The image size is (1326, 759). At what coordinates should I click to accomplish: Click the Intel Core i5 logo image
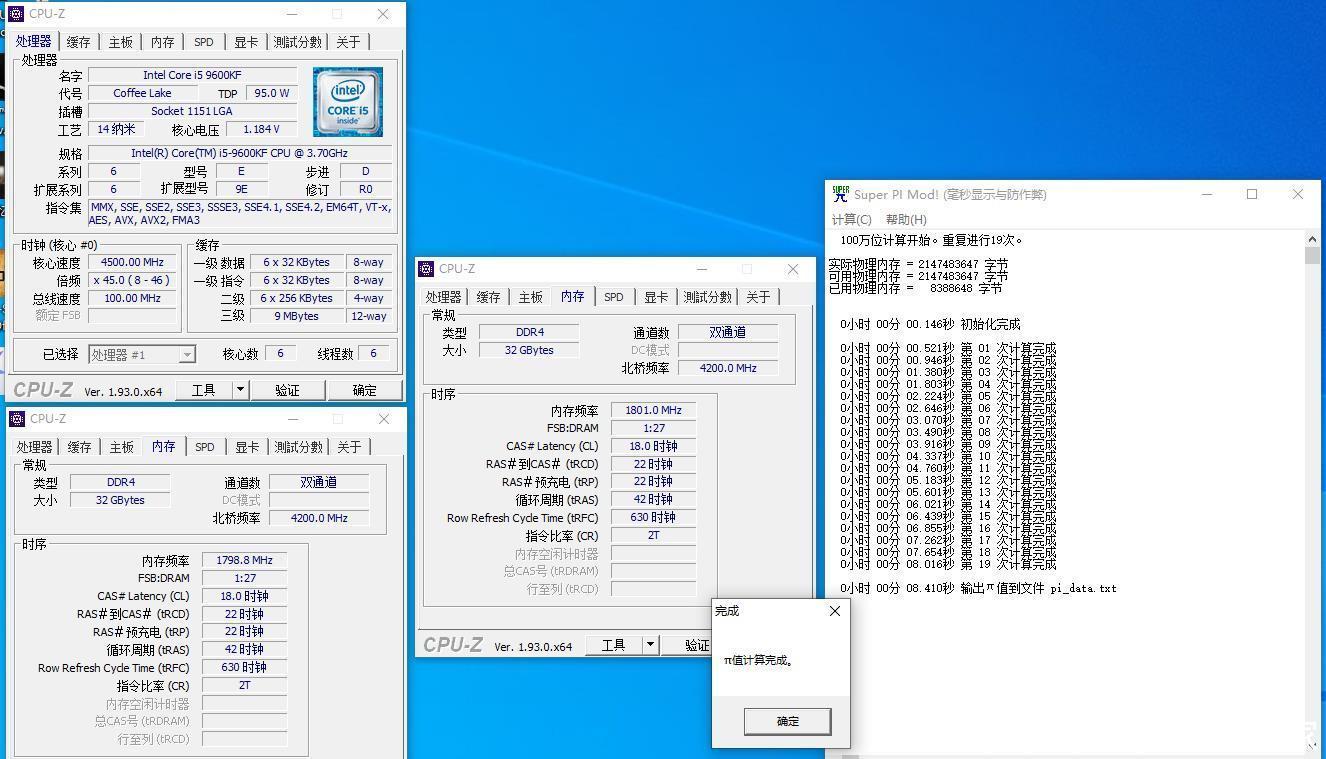click(348, 102)
